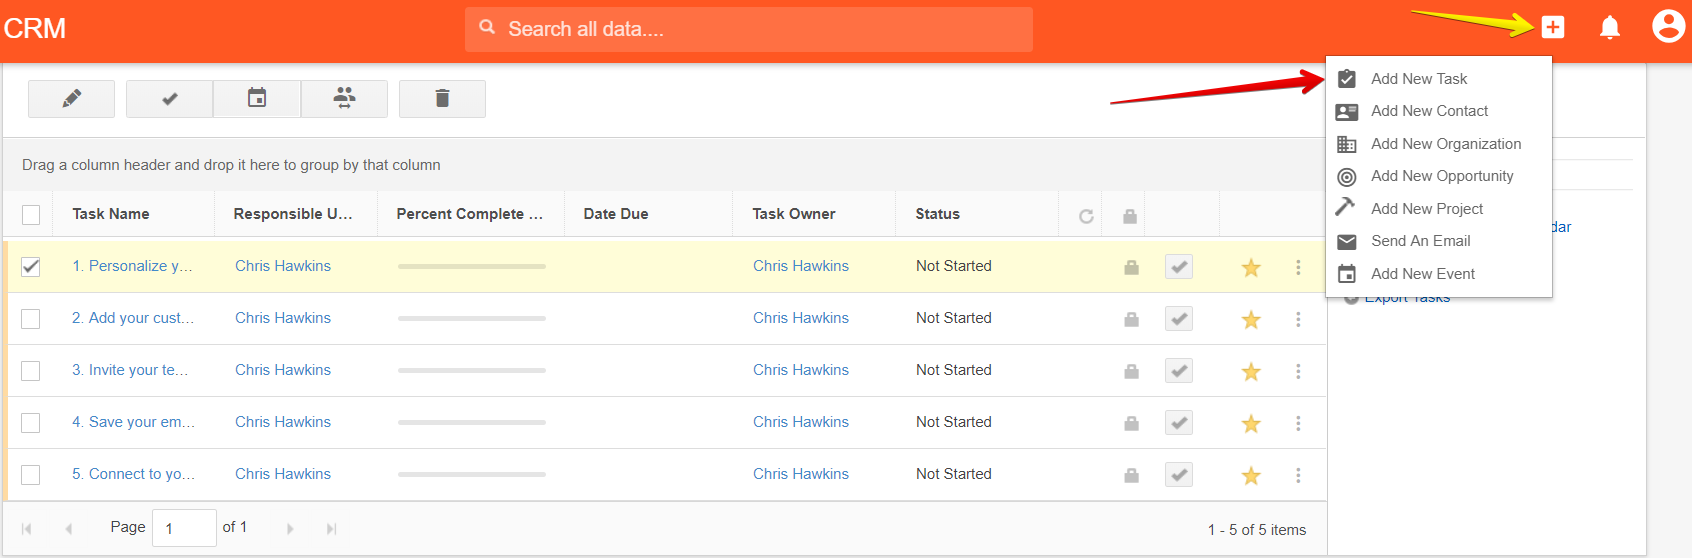This screenshot has width=1692, height=558.
Task: Click lock icon in Connect to yo row
Action: coord(1131,475)
